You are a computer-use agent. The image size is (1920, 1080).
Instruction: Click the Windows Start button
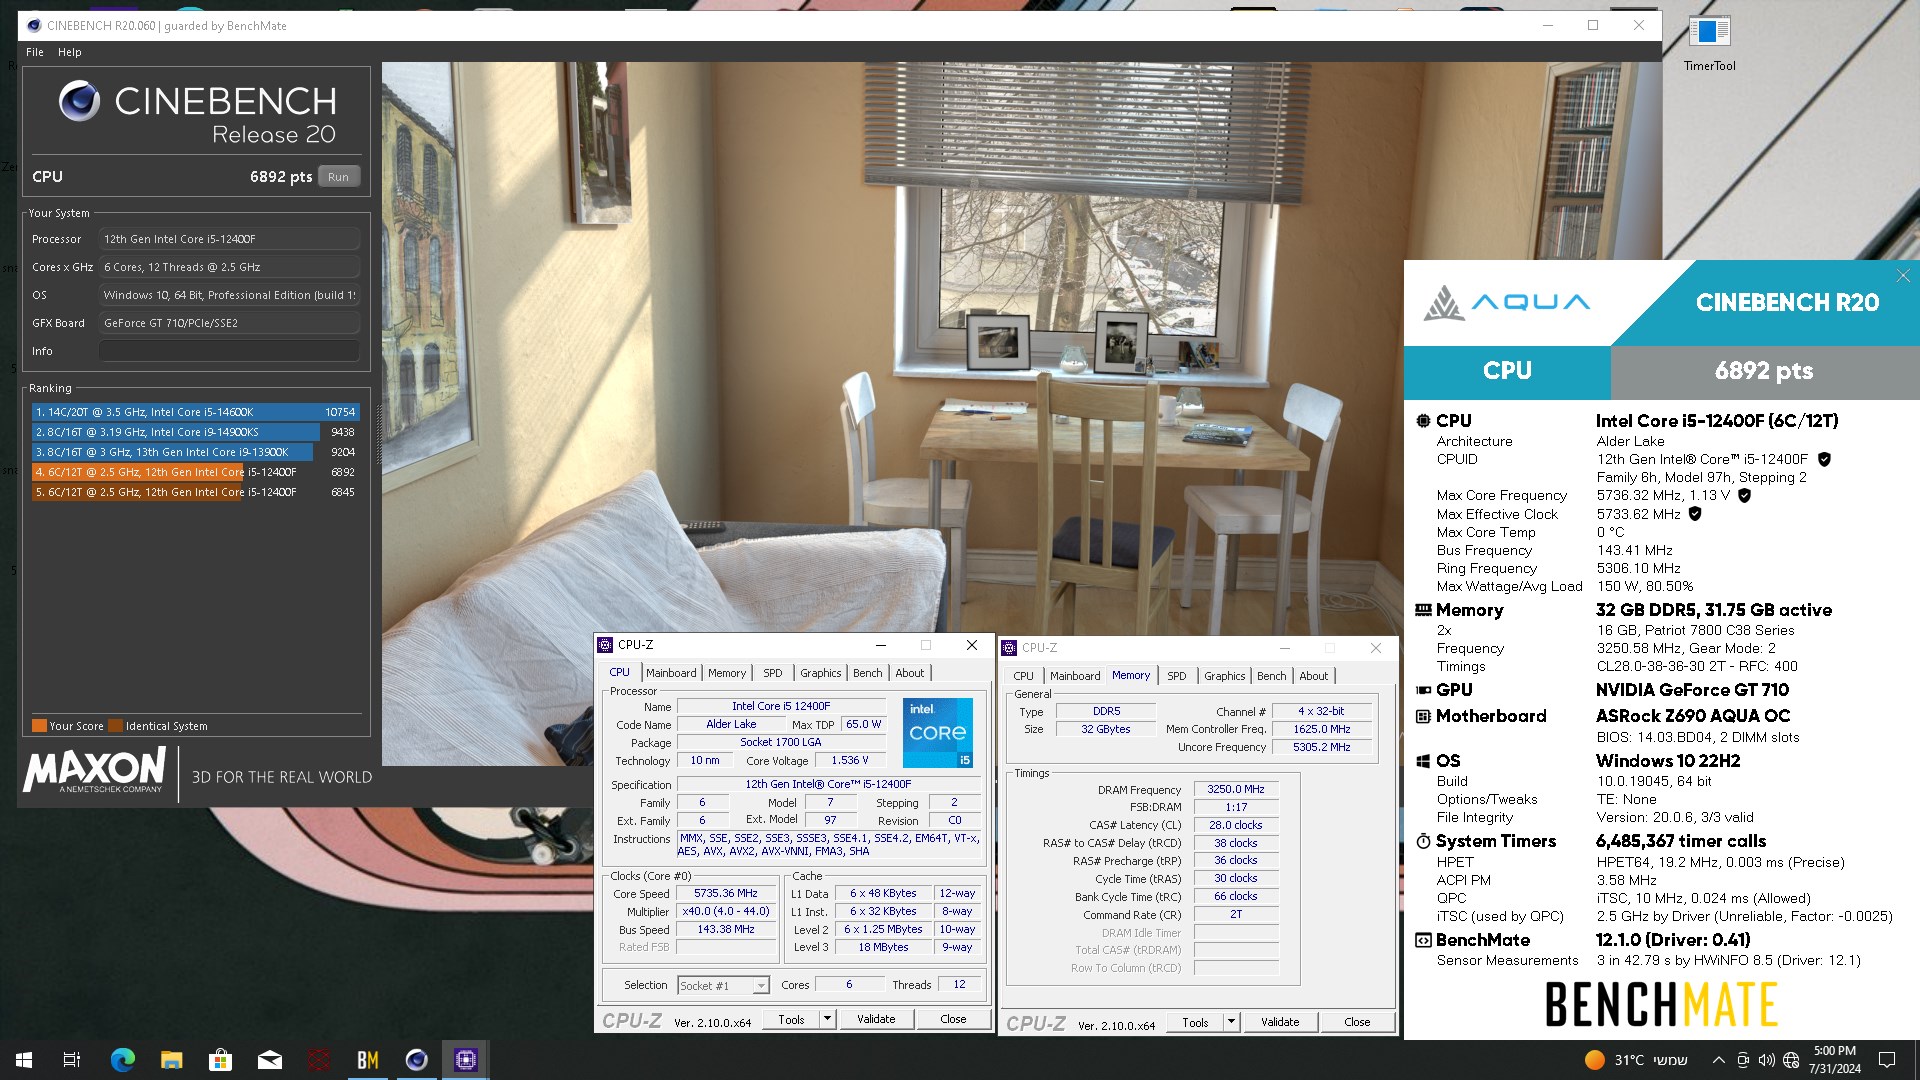click(24, 1060)
